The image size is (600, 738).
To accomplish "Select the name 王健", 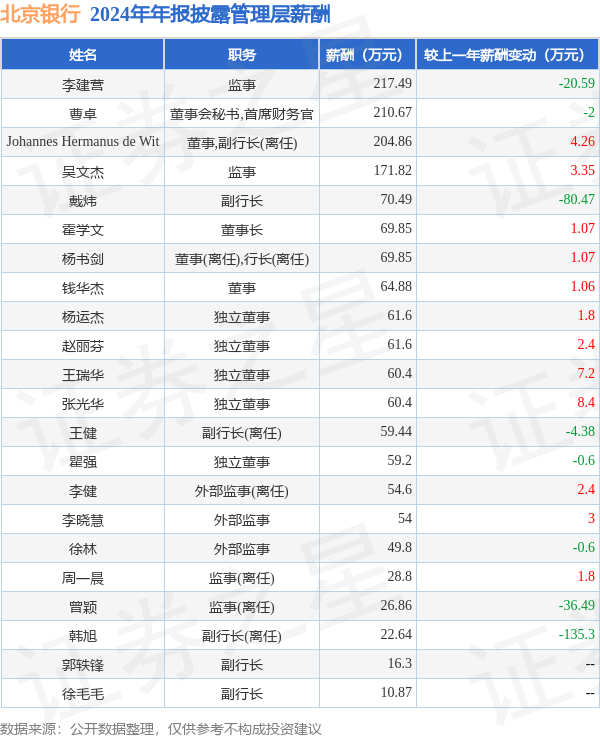I will 83,433.
